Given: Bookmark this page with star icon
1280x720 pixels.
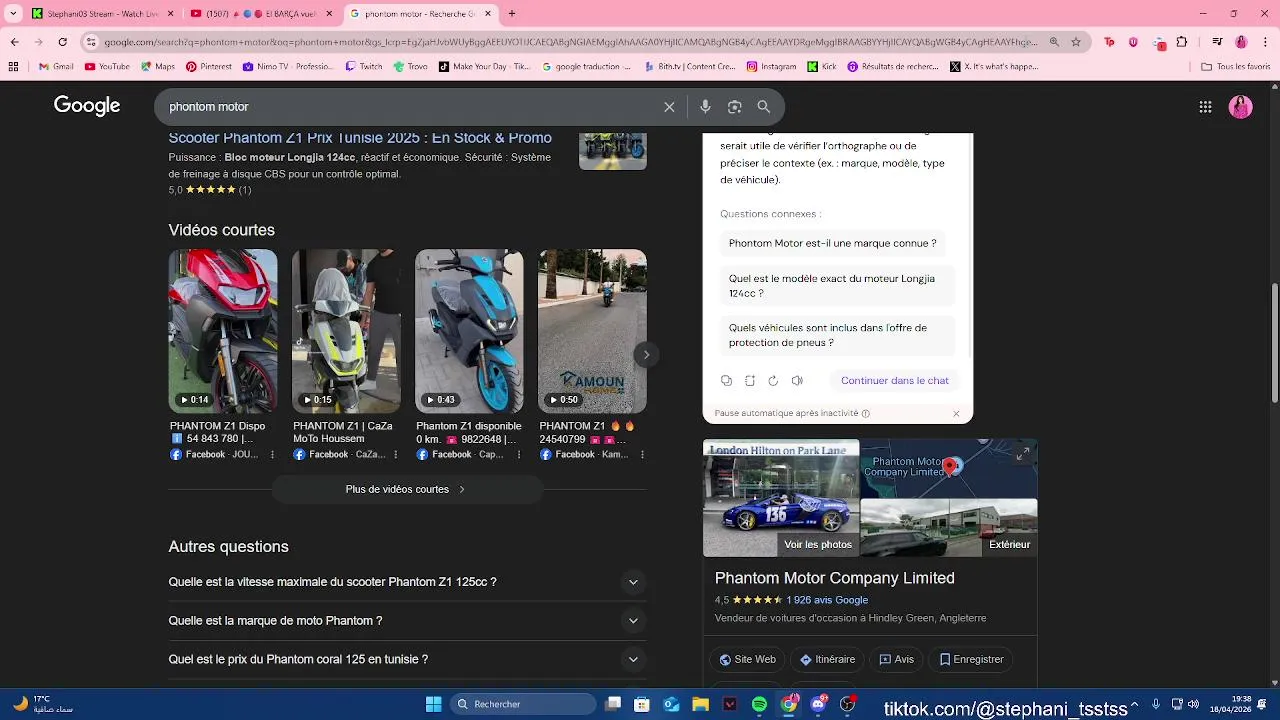Looking at the screenshot, I should (1076, 42).
